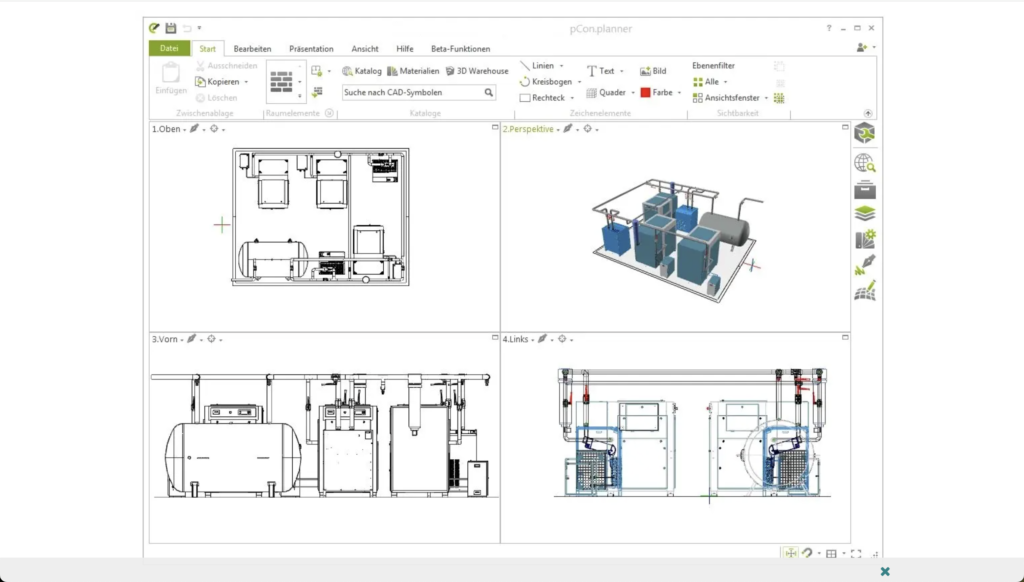Viewport: 1024px width, 582px height.
Task: Click the save disk icon in the title bar
Action: pos(171,28)
